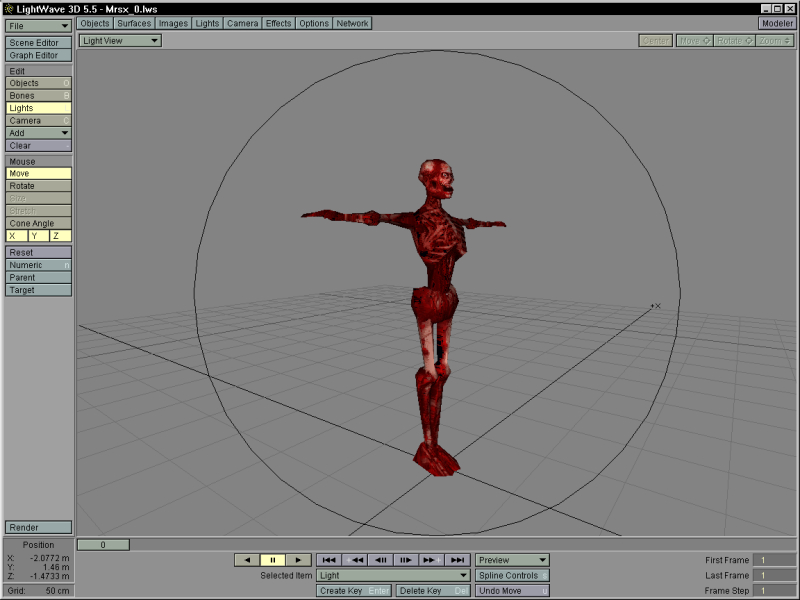Step forward one frame icon
This screenshot has width=800, height=600.
pyautogui.click(x=406, y=560)
